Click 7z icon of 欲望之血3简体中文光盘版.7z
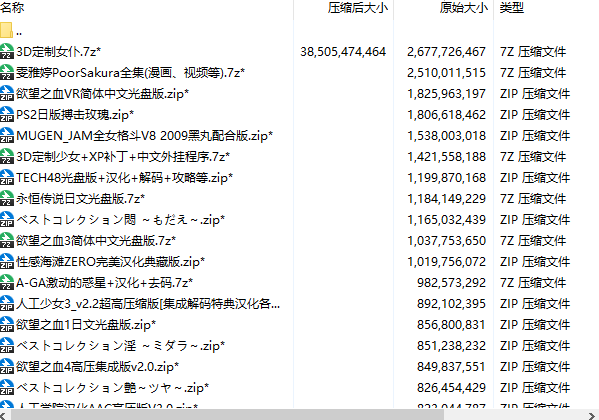 pyautogui.click(x=7, y=240)
